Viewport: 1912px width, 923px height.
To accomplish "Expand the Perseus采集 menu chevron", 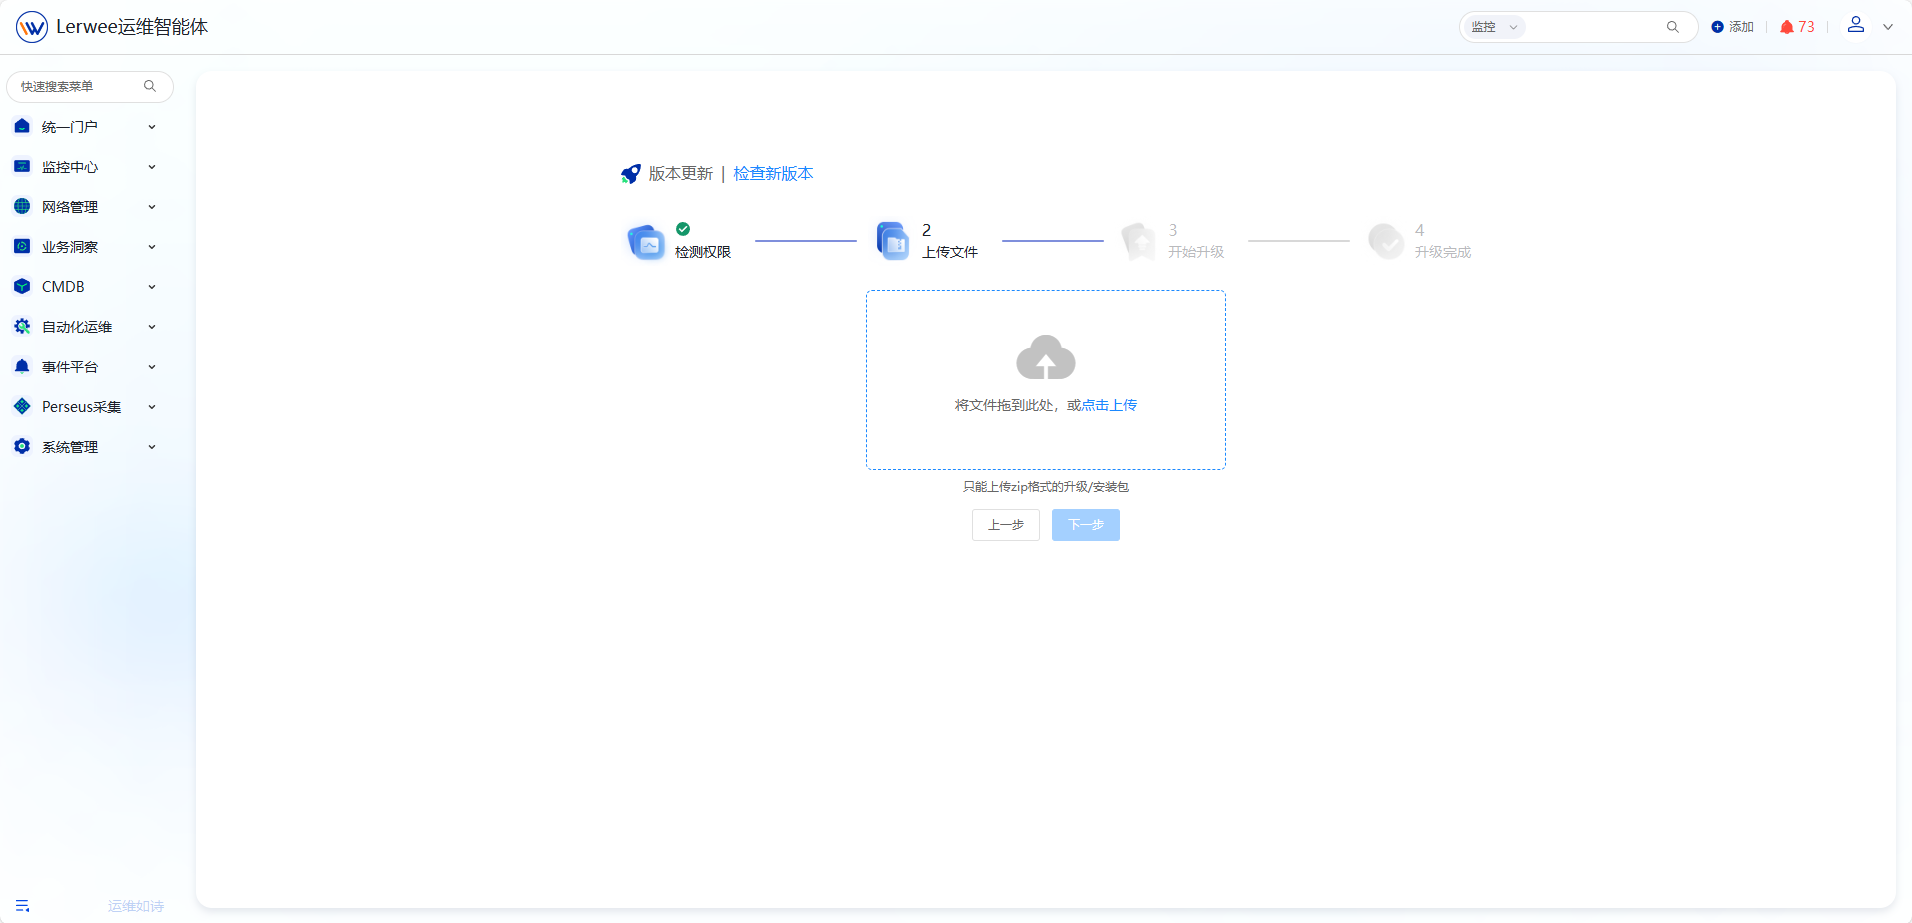I will coord(152,407).
